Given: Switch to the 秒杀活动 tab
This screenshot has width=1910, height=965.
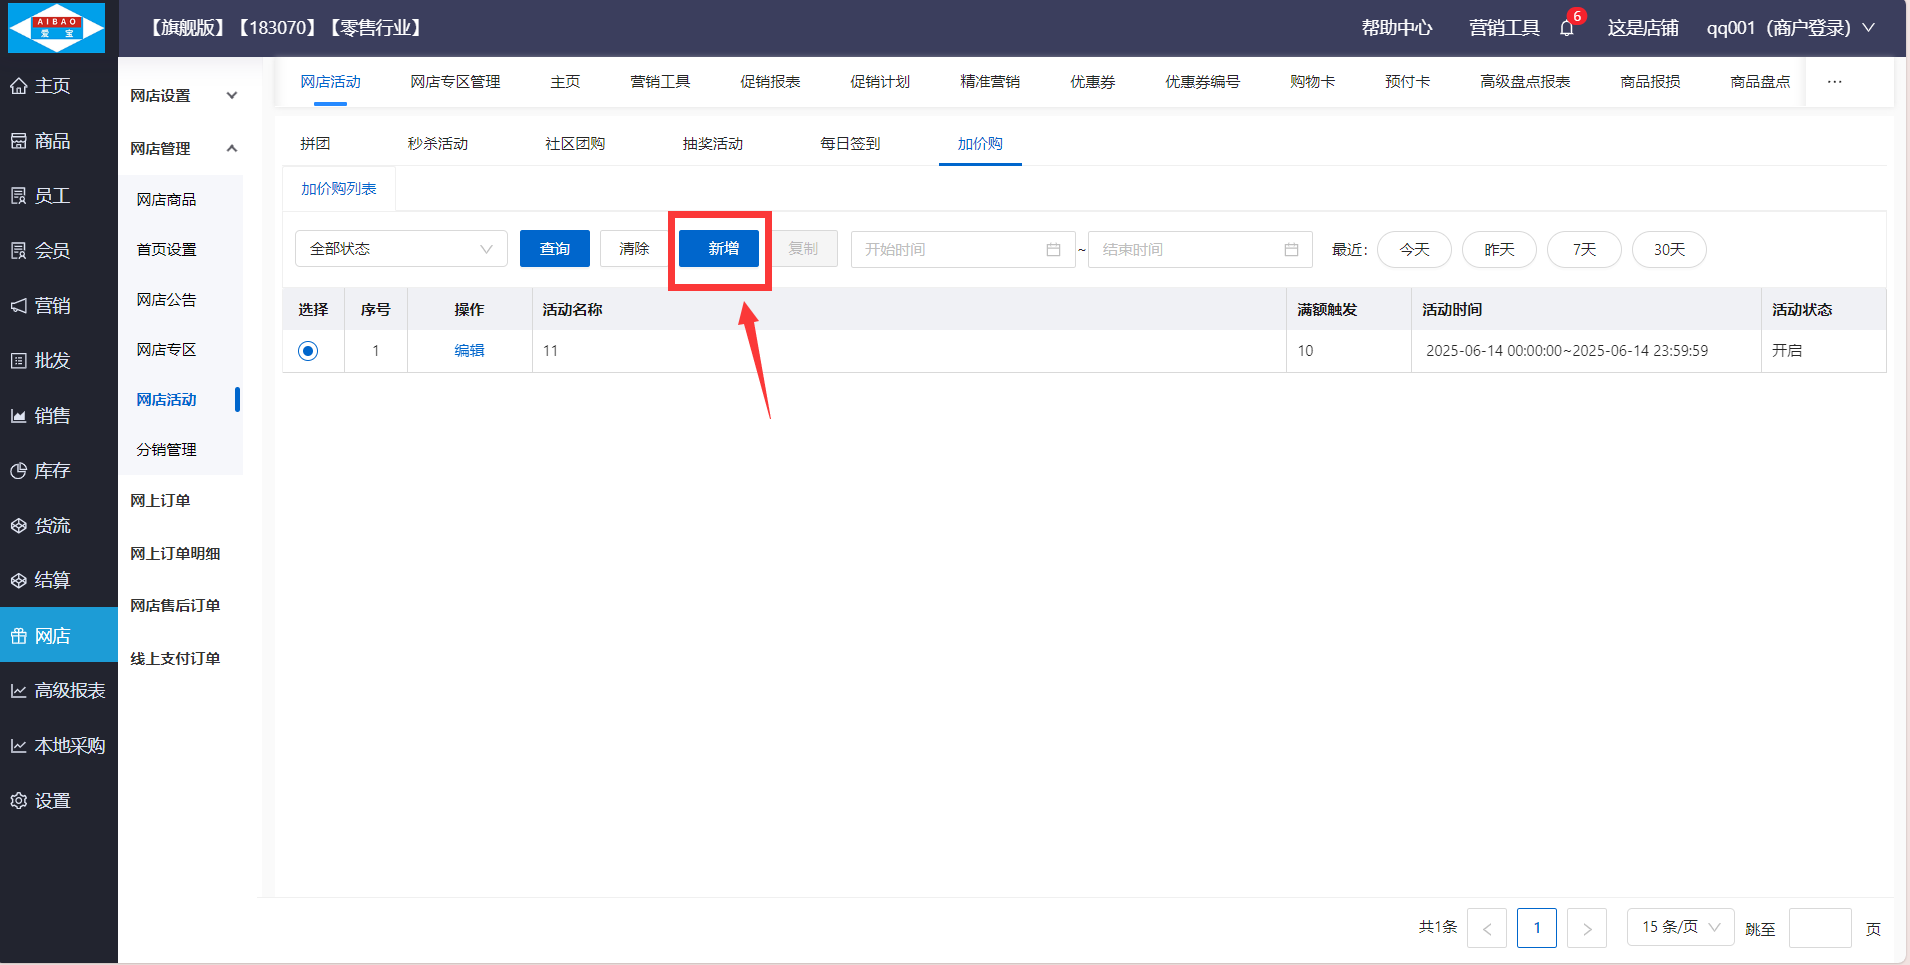Looking at the screenshot, I should 437,144.
